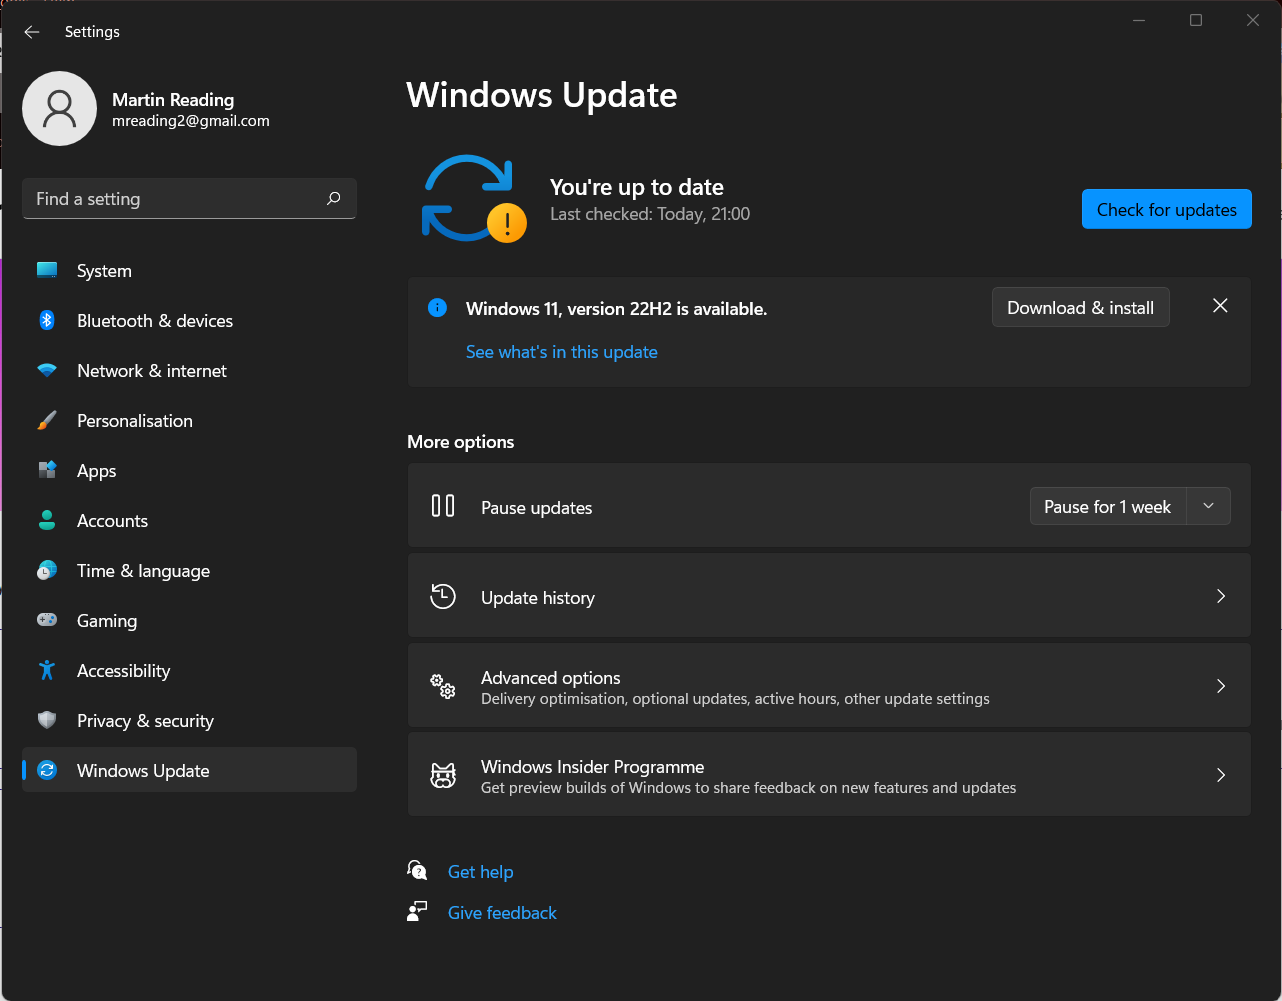
Task: Open Bluetooth & devices settings
Action: tap(189, 321)
